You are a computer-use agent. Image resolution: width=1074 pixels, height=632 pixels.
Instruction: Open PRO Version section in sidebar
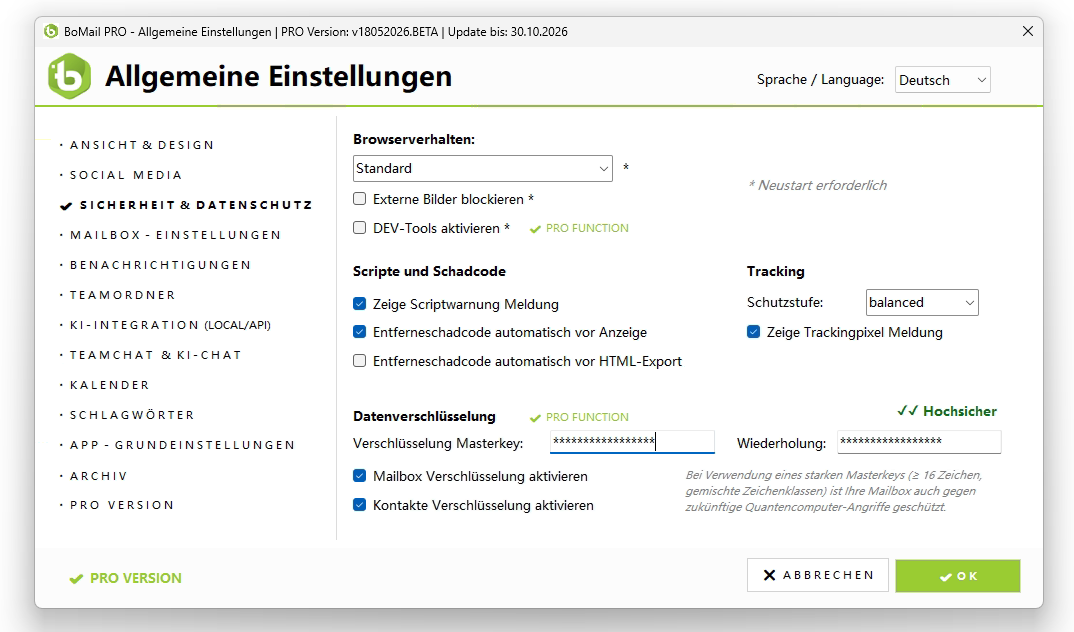coord(122,505)
